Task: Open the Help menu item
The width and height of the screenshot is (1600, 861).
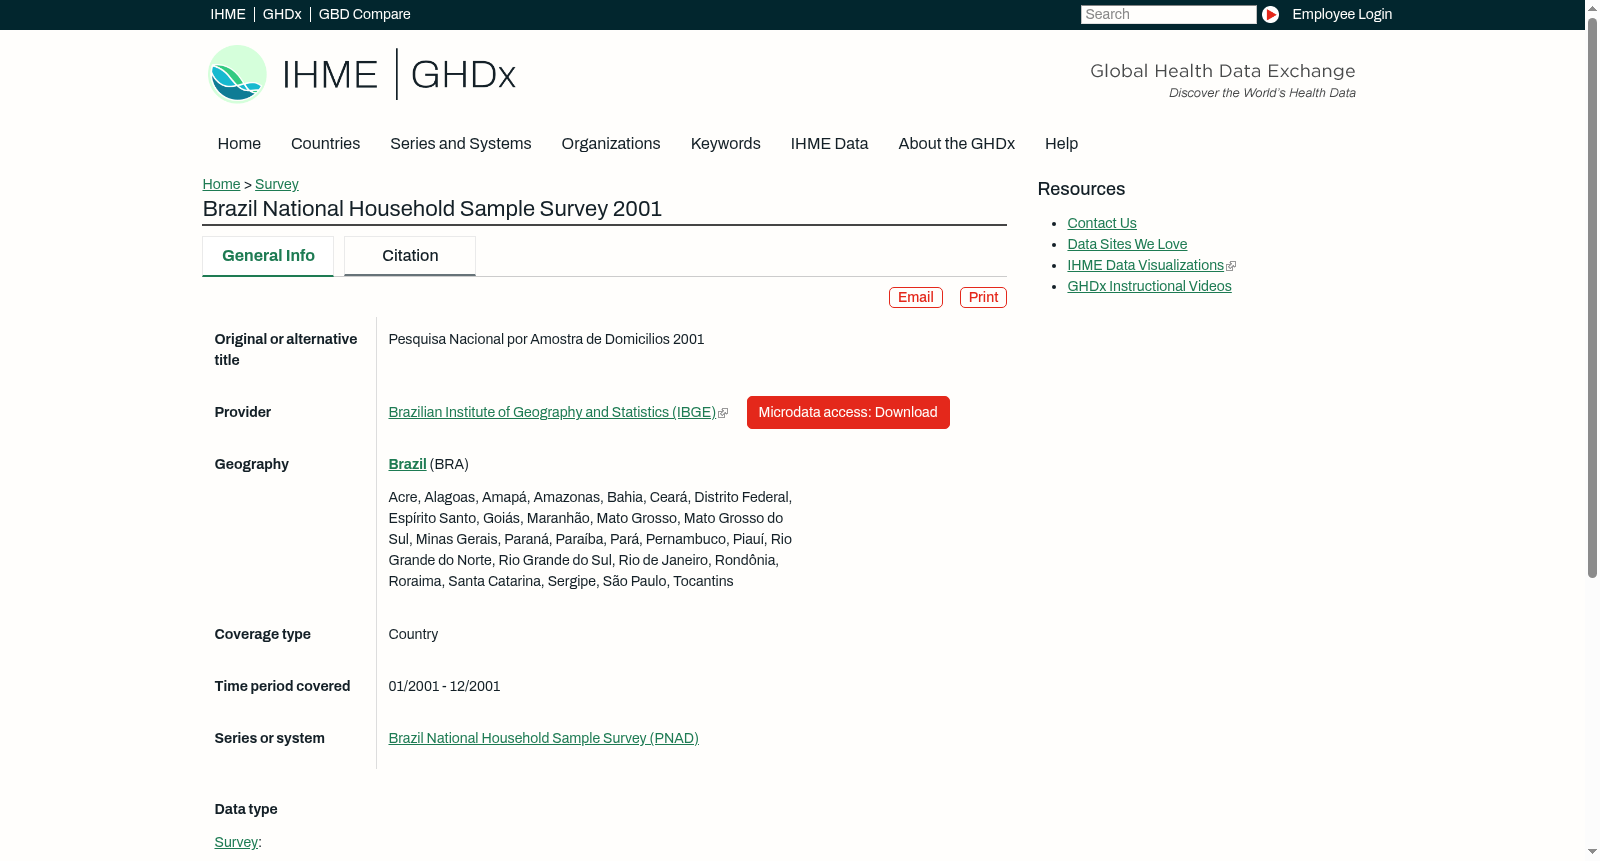Action: coord(1061,143)
